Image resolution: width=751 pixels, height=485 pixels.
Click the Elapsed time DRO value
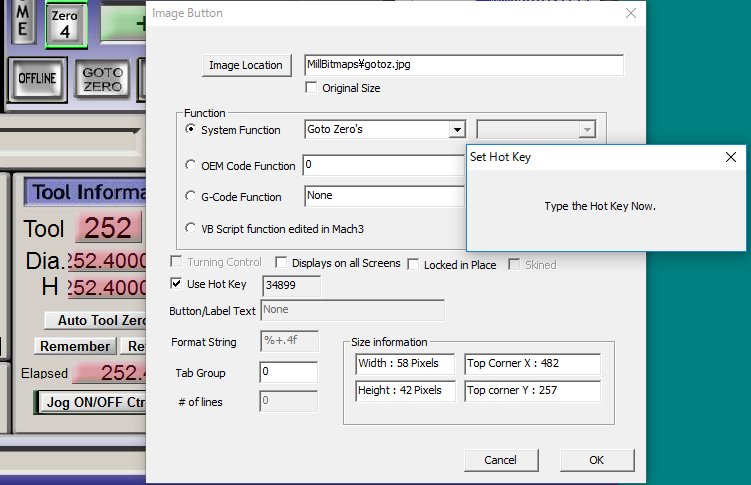(x=109, y=373)
